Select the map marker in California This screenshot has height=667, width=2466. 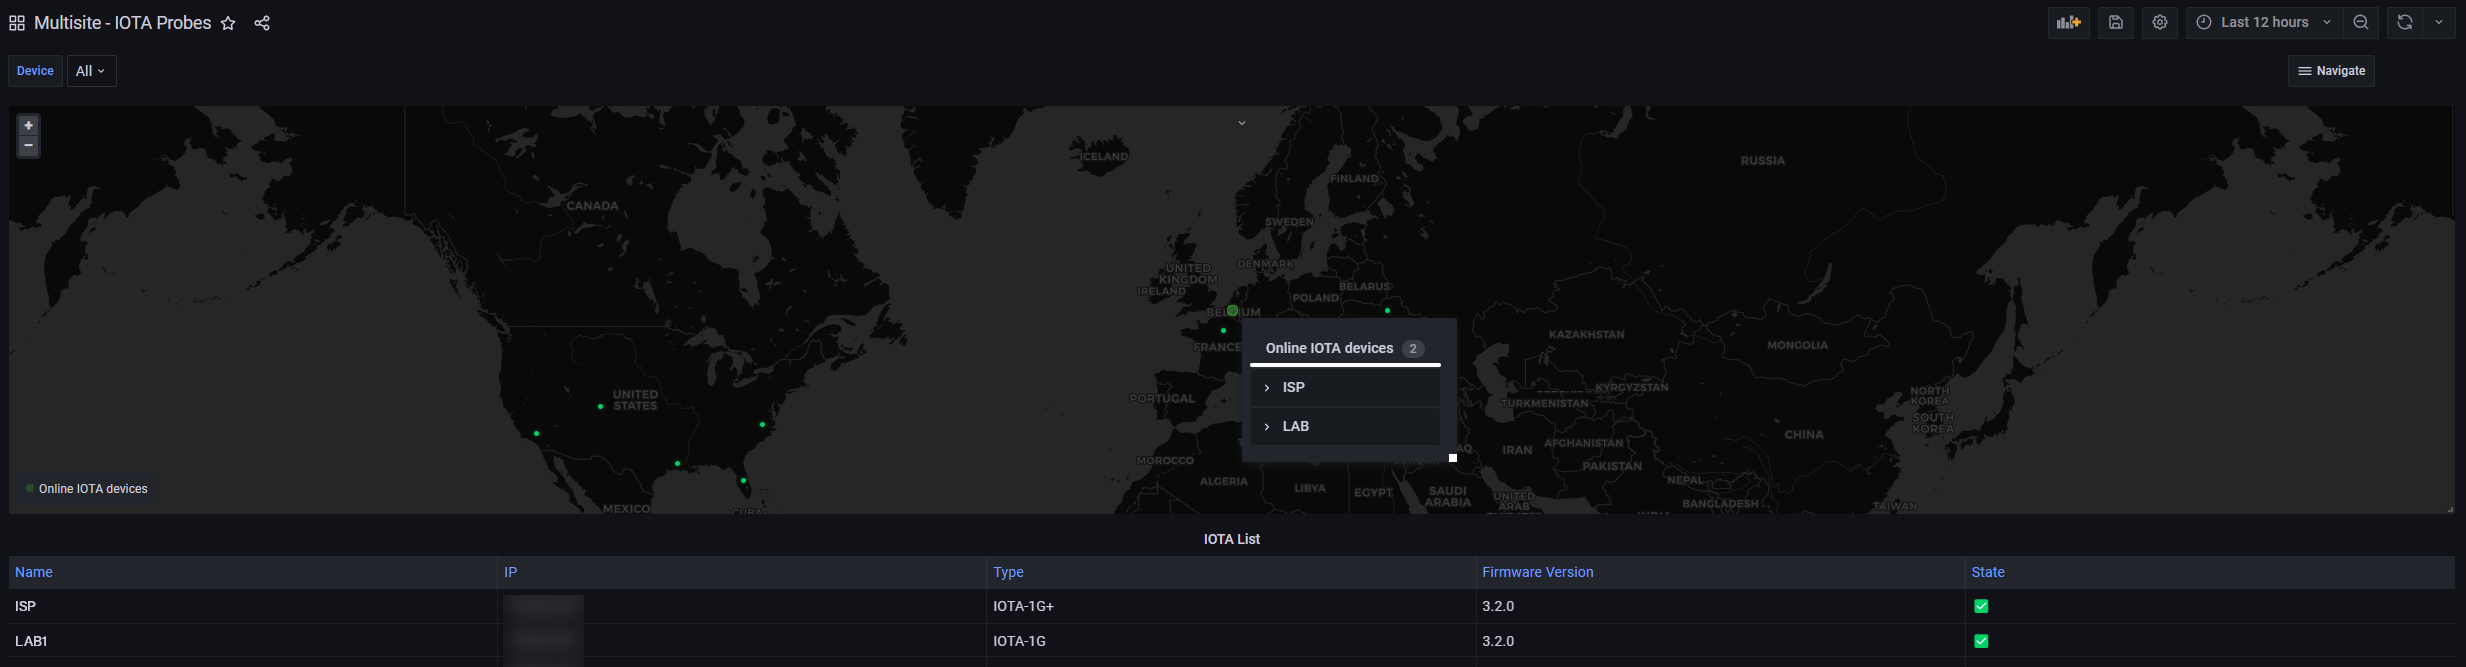click(x=536, y=434)
